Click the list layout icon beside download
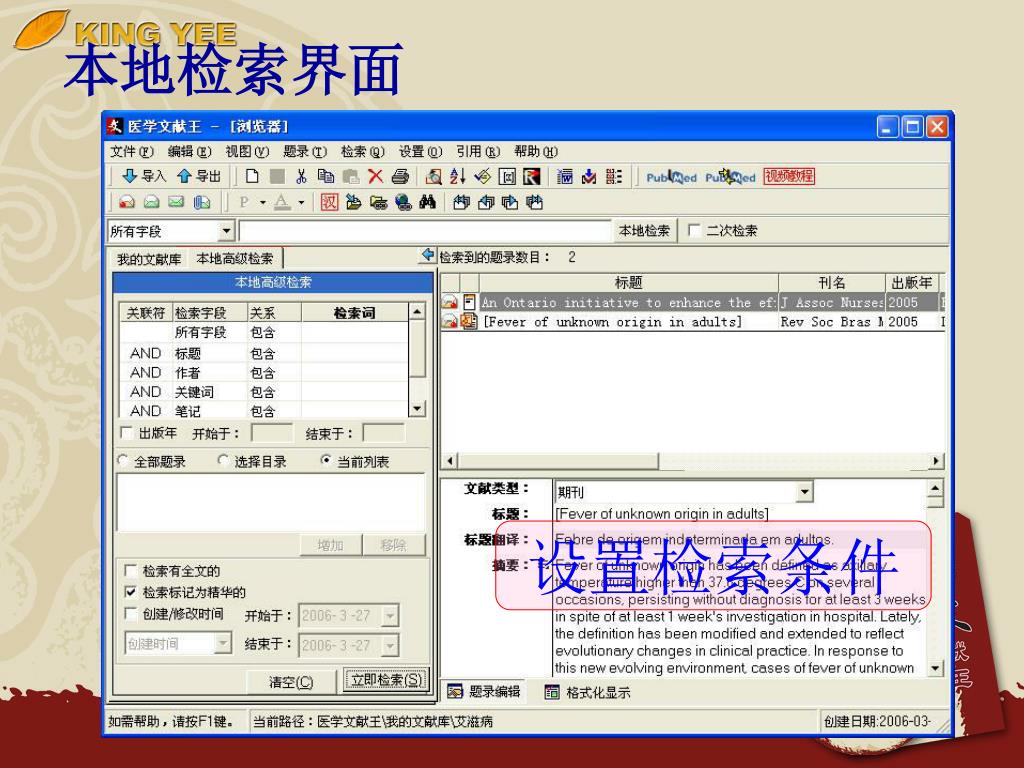Screen dimensions: 1024x768 click(x=614, y=176)
